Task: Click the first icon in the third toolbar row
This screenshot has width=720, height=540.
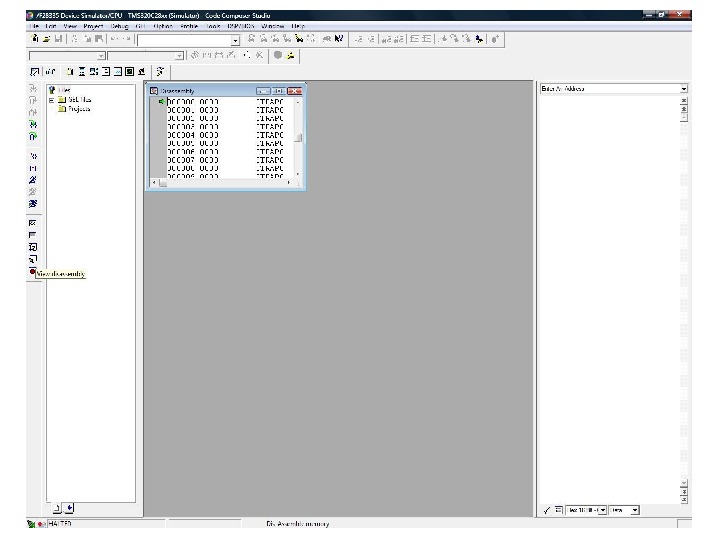Action: coord(34,72)
